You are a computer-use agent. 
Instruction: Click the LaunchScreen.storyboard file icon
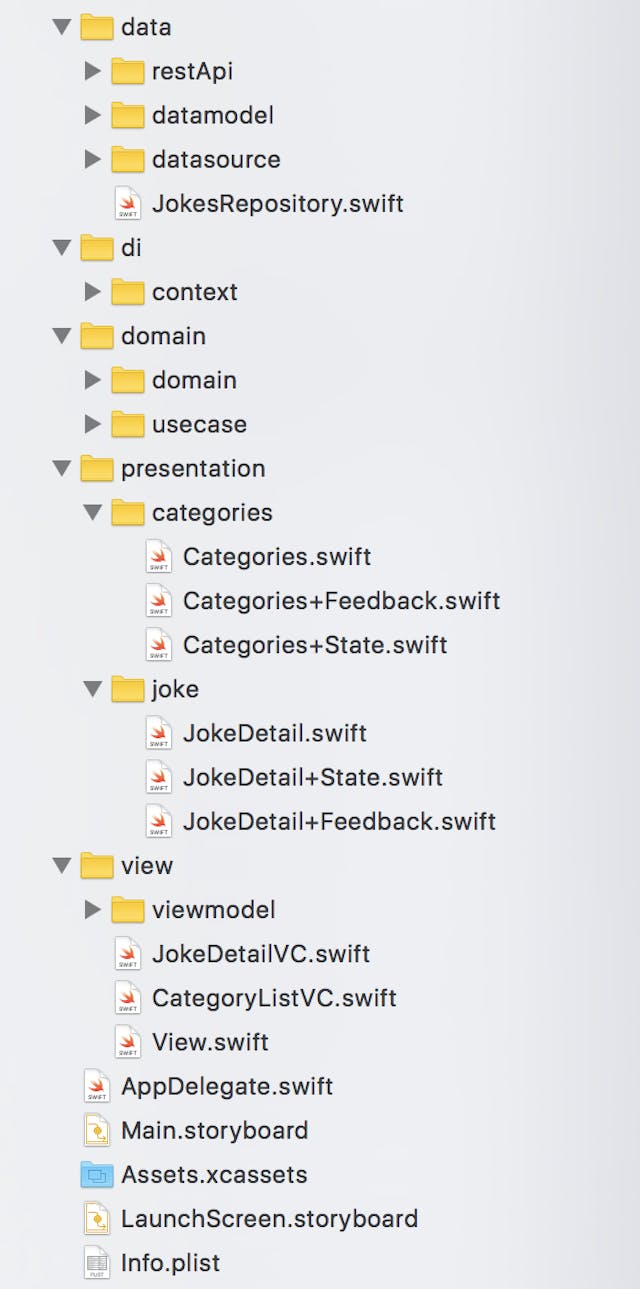(x=97, y=1219)
